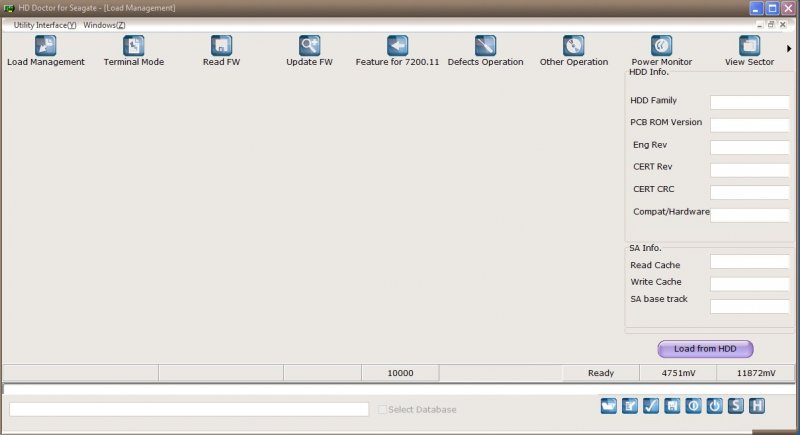
Task: Click the circled-I power icon
Action: point(693,406)
